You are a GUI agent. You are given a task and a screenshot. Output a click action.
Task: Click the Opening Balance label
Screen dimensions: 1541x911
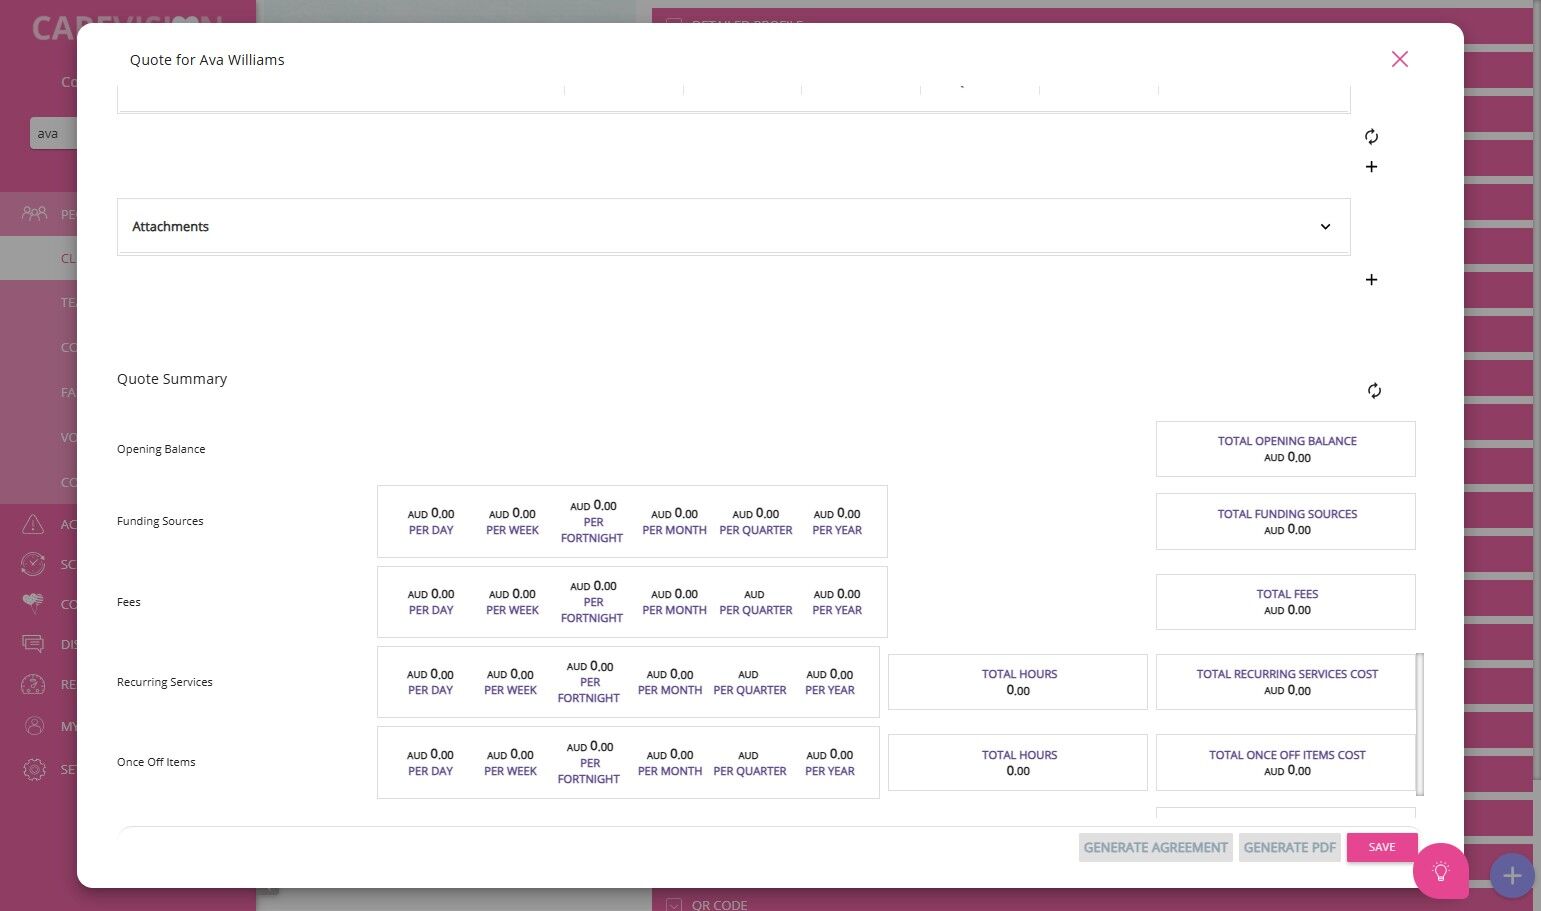click(x=161, y=449)
